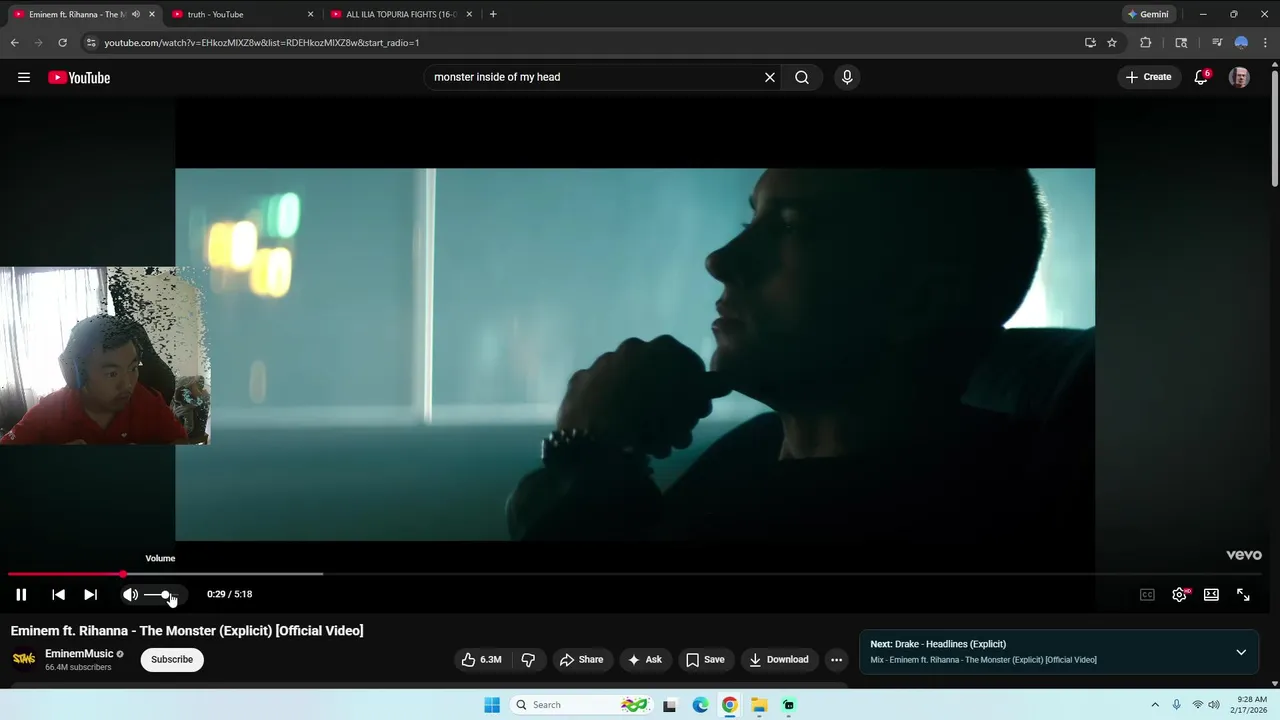Click the Ask button
The width and height of the screenshot is (1280, 720).
click(x=644, y=659)
